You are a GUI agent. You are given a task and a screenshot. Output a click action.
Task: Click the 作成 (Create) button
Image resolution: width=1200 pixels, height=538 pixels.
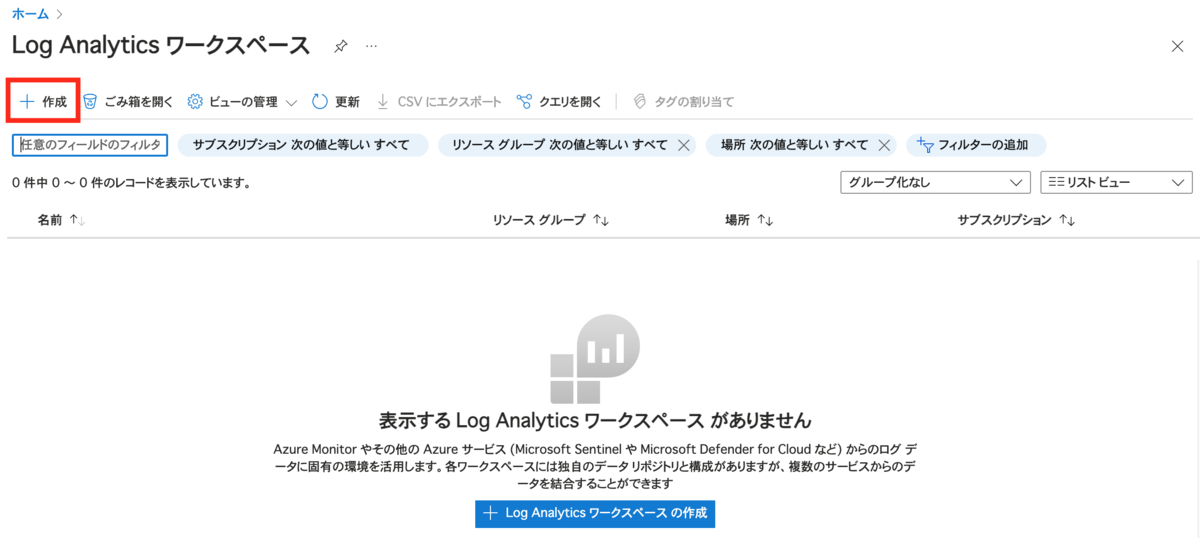click(43, 102)
